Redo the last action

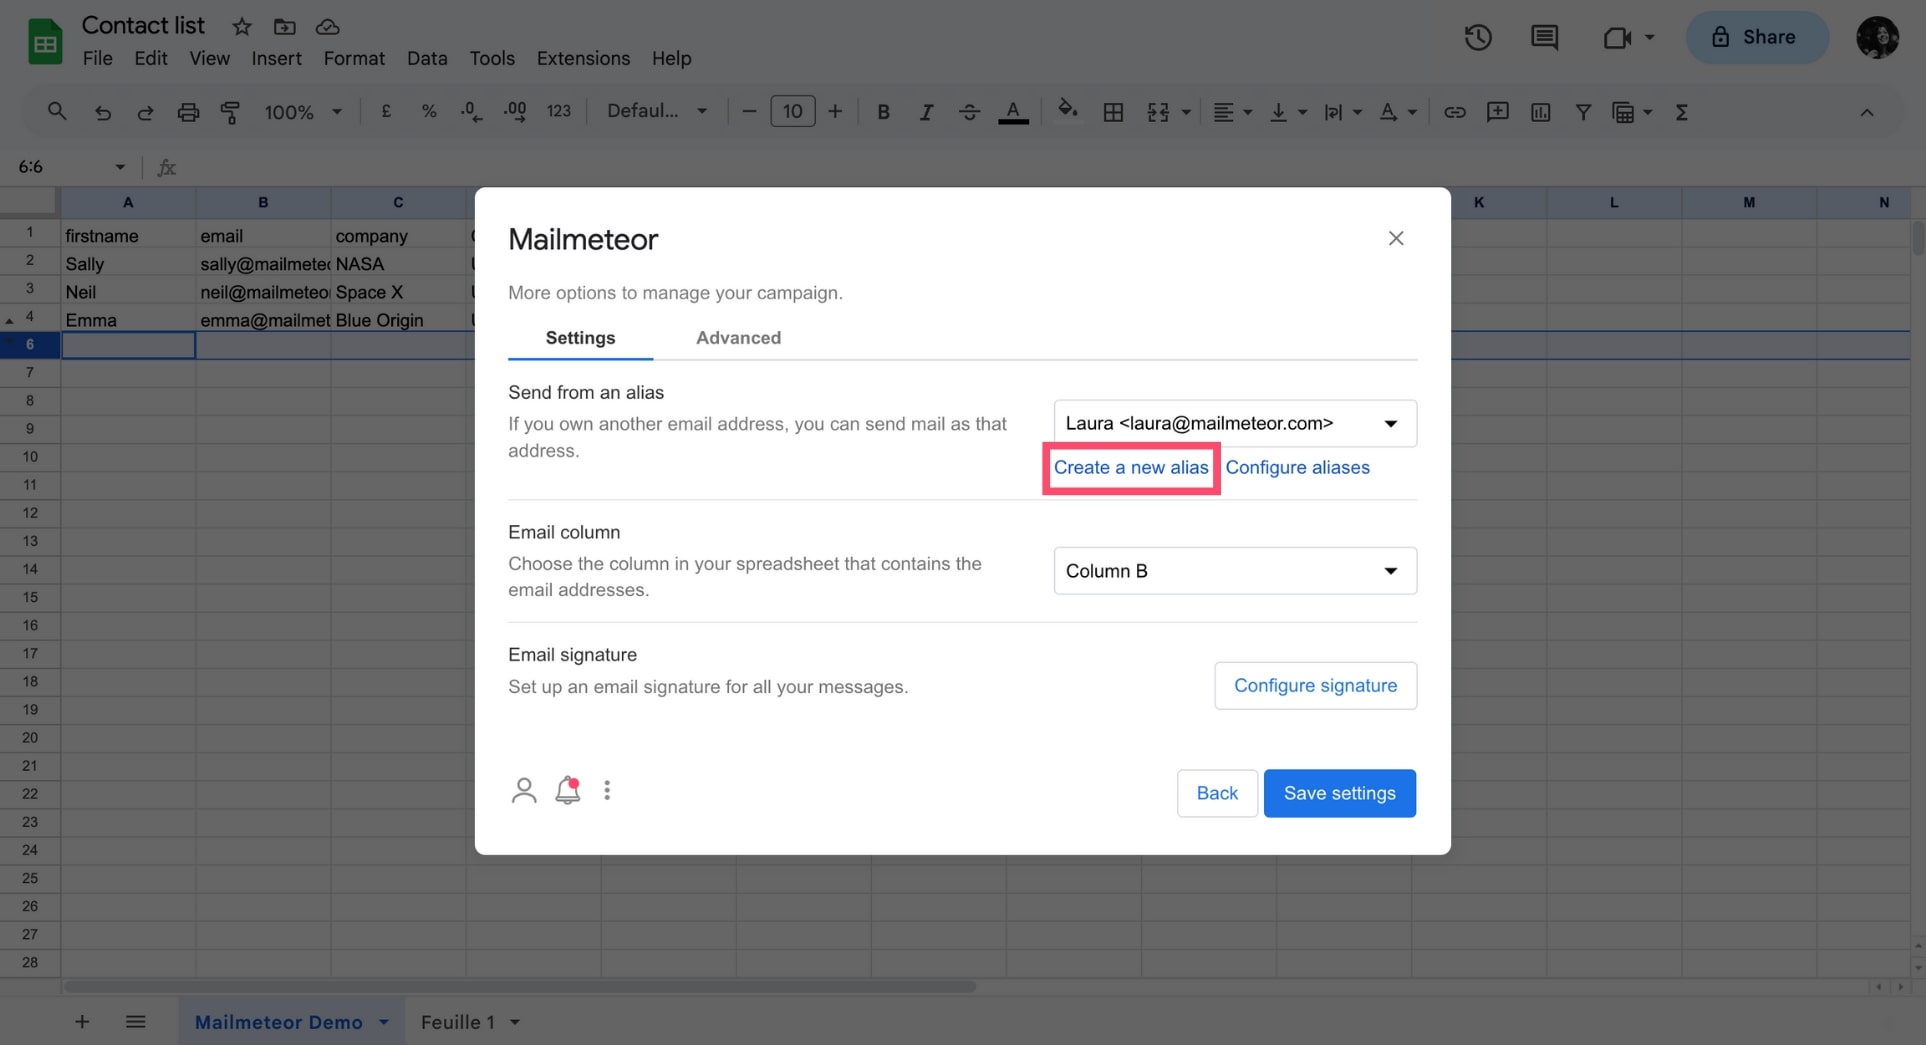(145, 112)
